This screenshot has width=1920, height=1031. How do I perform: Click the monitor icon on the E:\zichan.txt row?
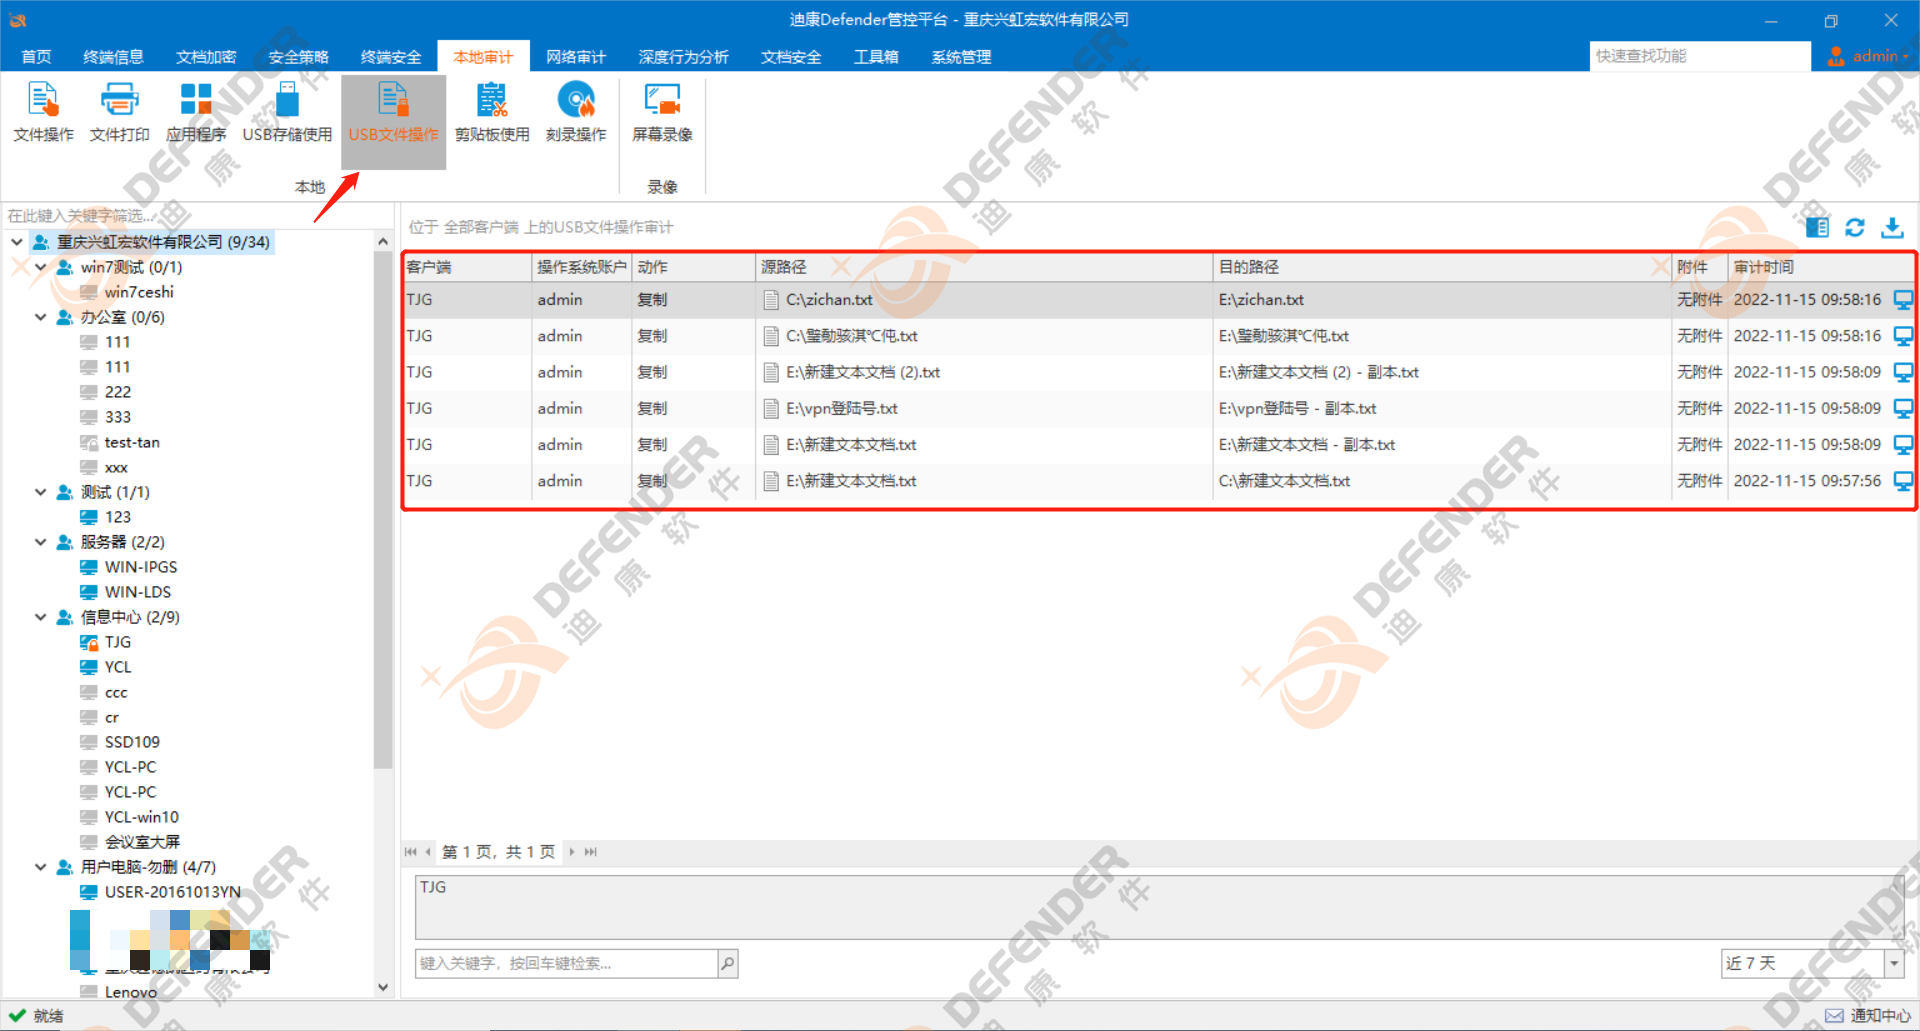click(1903, 300)
